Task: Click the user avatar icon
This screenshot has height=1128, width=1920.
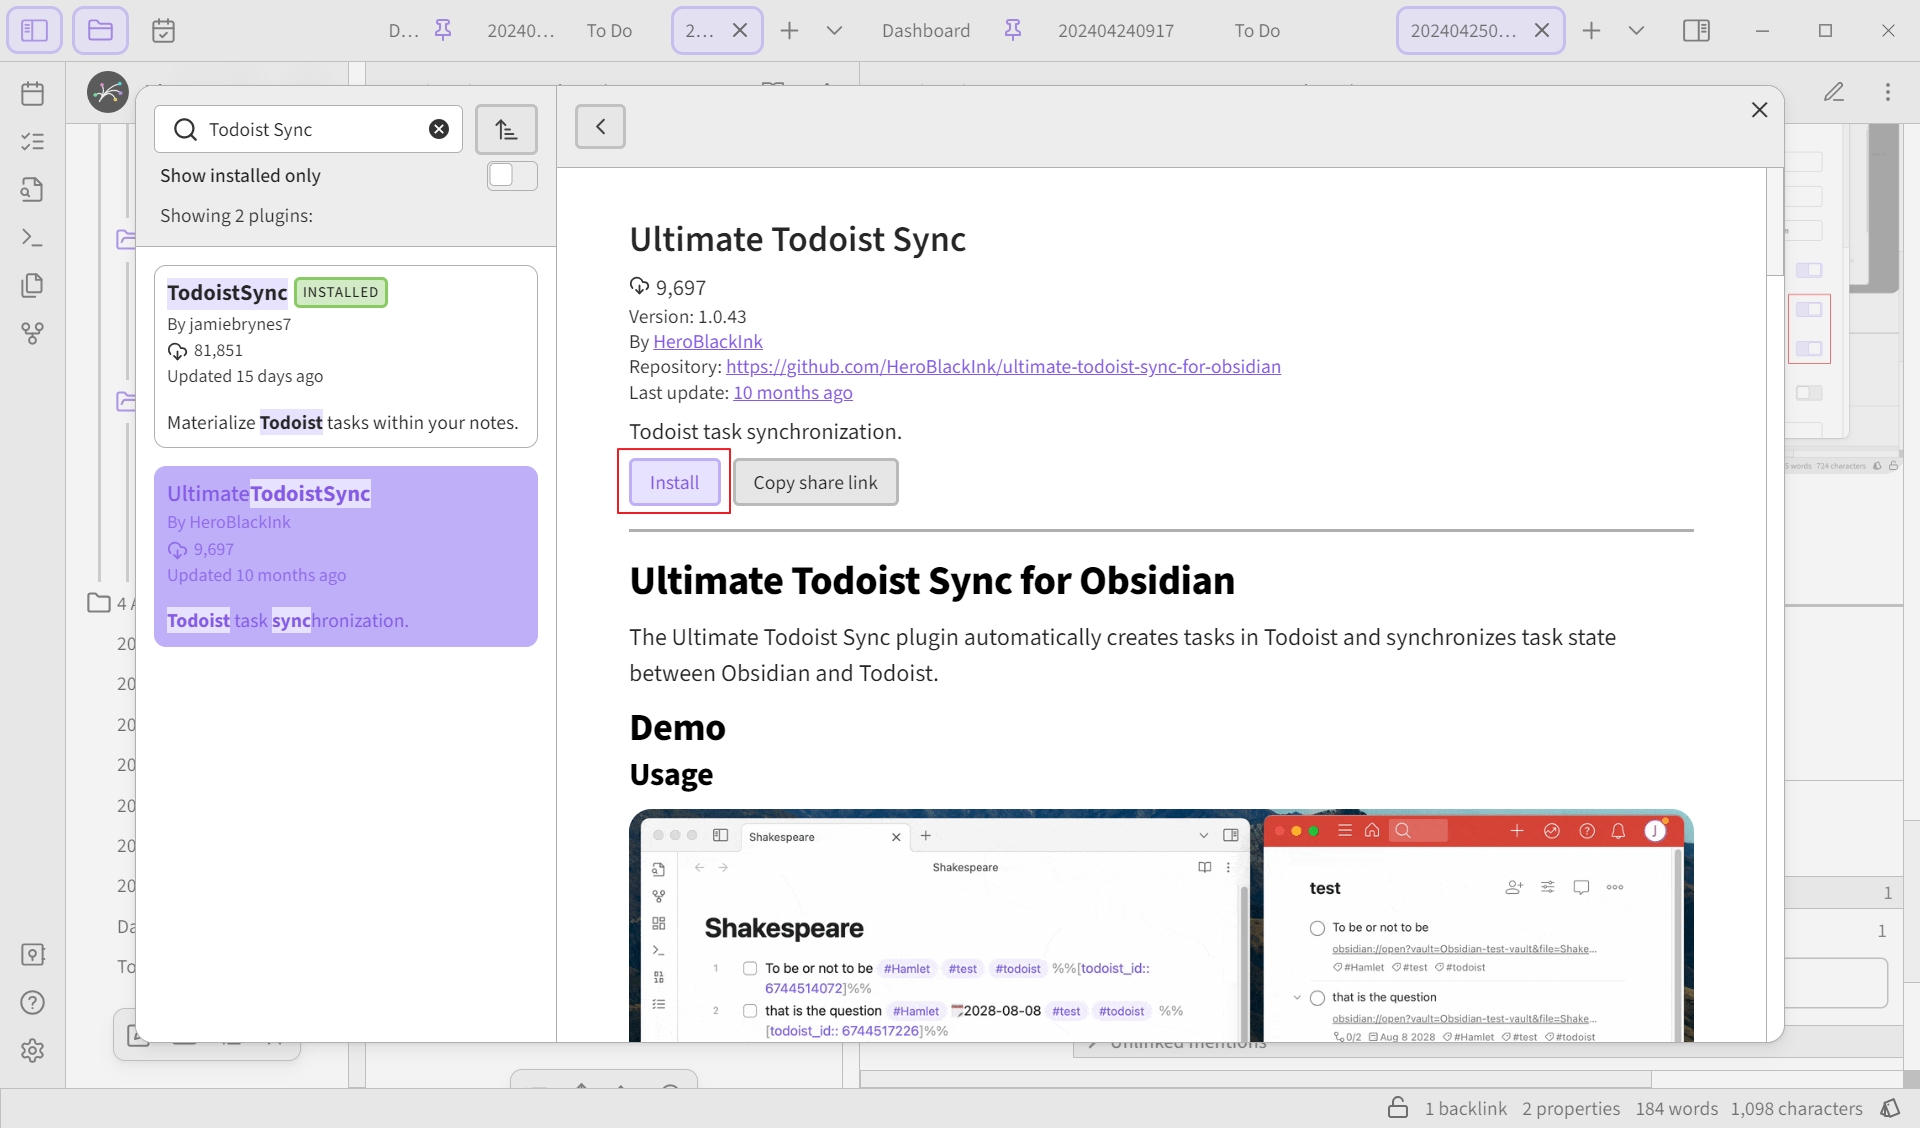Action: coord(108,92)
